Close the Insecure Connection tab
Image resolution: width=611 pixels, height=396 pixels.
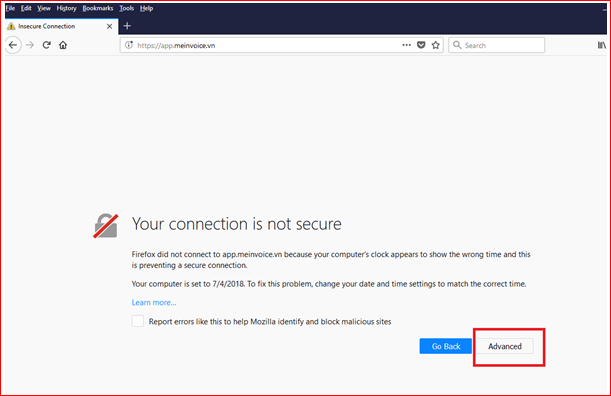coord(109,26)
